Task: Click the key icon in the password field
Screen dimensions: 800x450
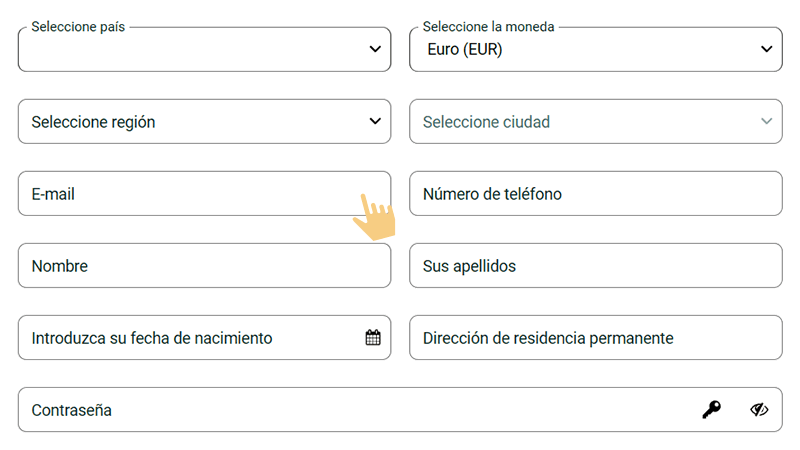Action: (x=711, y=409)
